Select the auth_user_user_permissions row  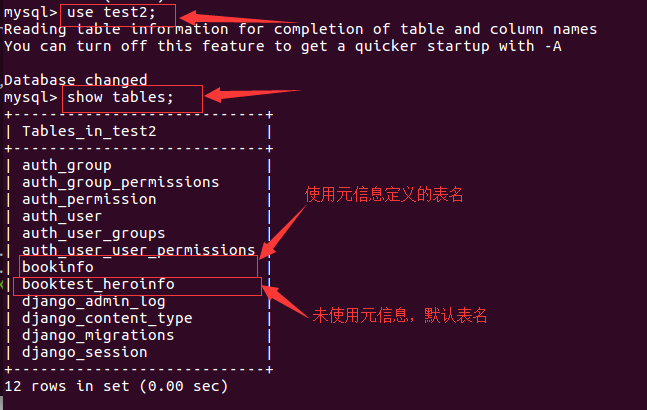coord(138,250)
